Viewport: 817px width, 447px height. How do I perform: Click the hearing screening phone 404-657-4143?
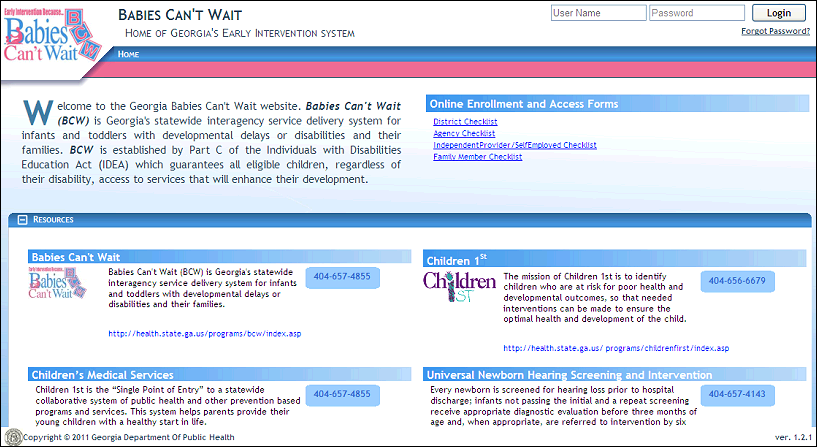click(736, 395)
